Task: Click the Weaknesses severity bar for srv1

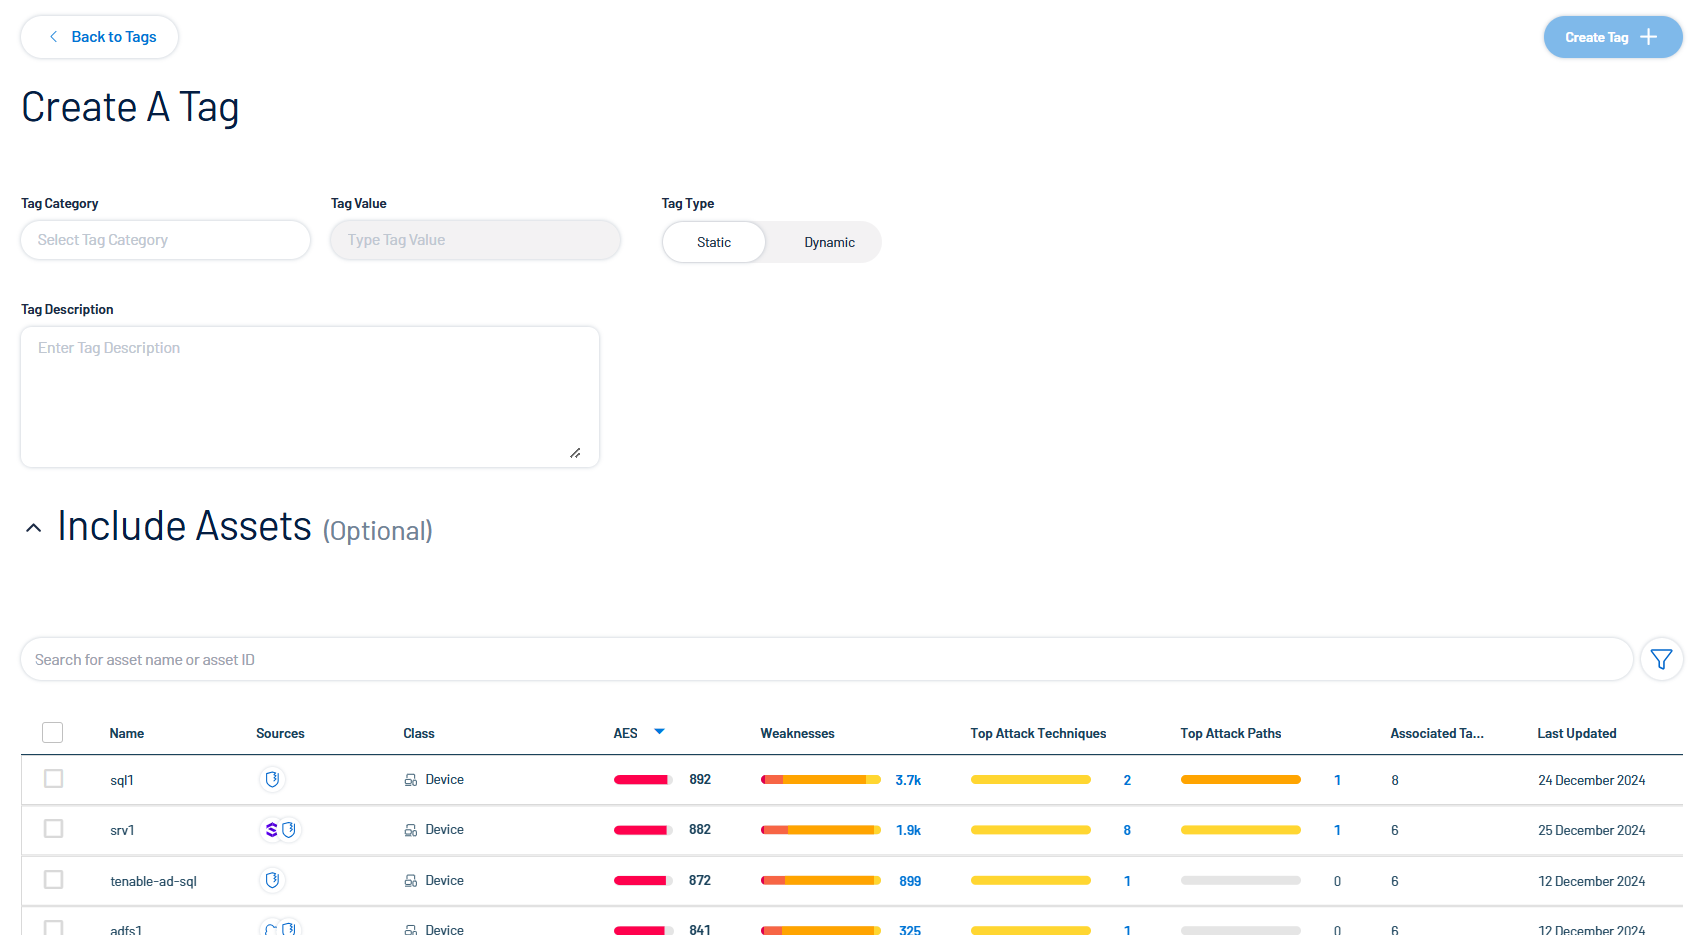Action: point(820,830)
